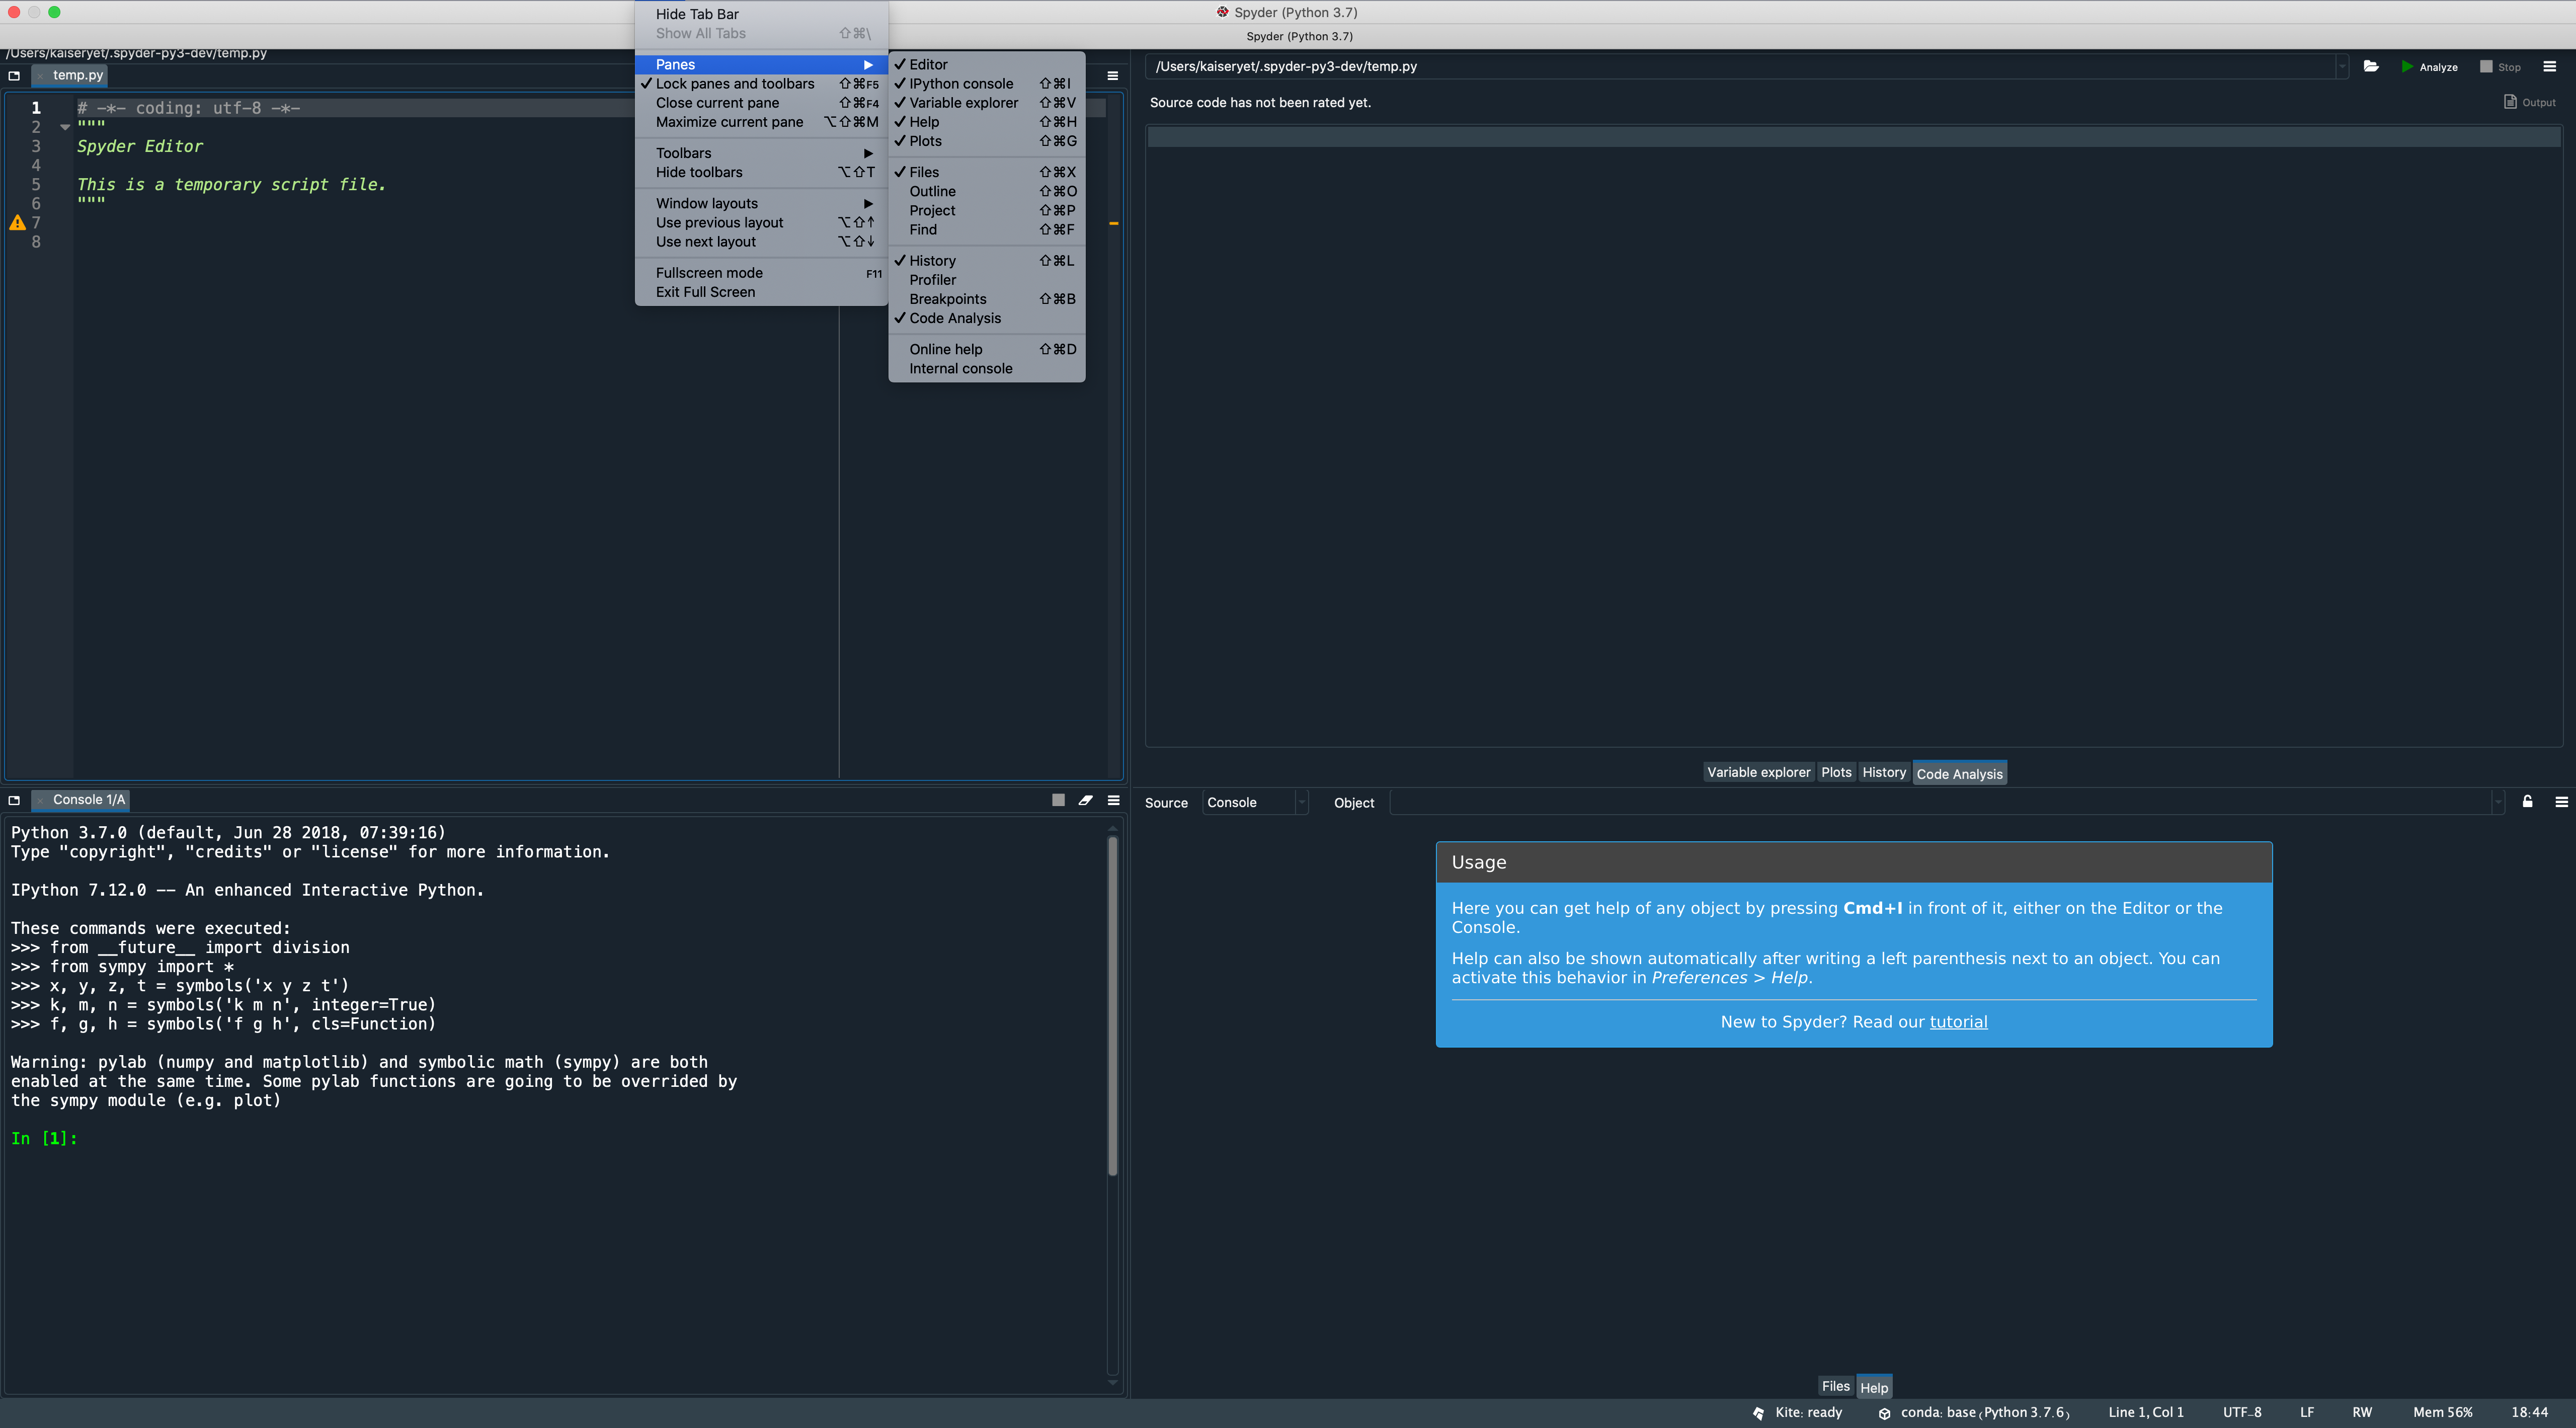This screenshot has height=1428, width=2576.
Task: Click the console clear eraser icon
Action: pos(1085,800)
